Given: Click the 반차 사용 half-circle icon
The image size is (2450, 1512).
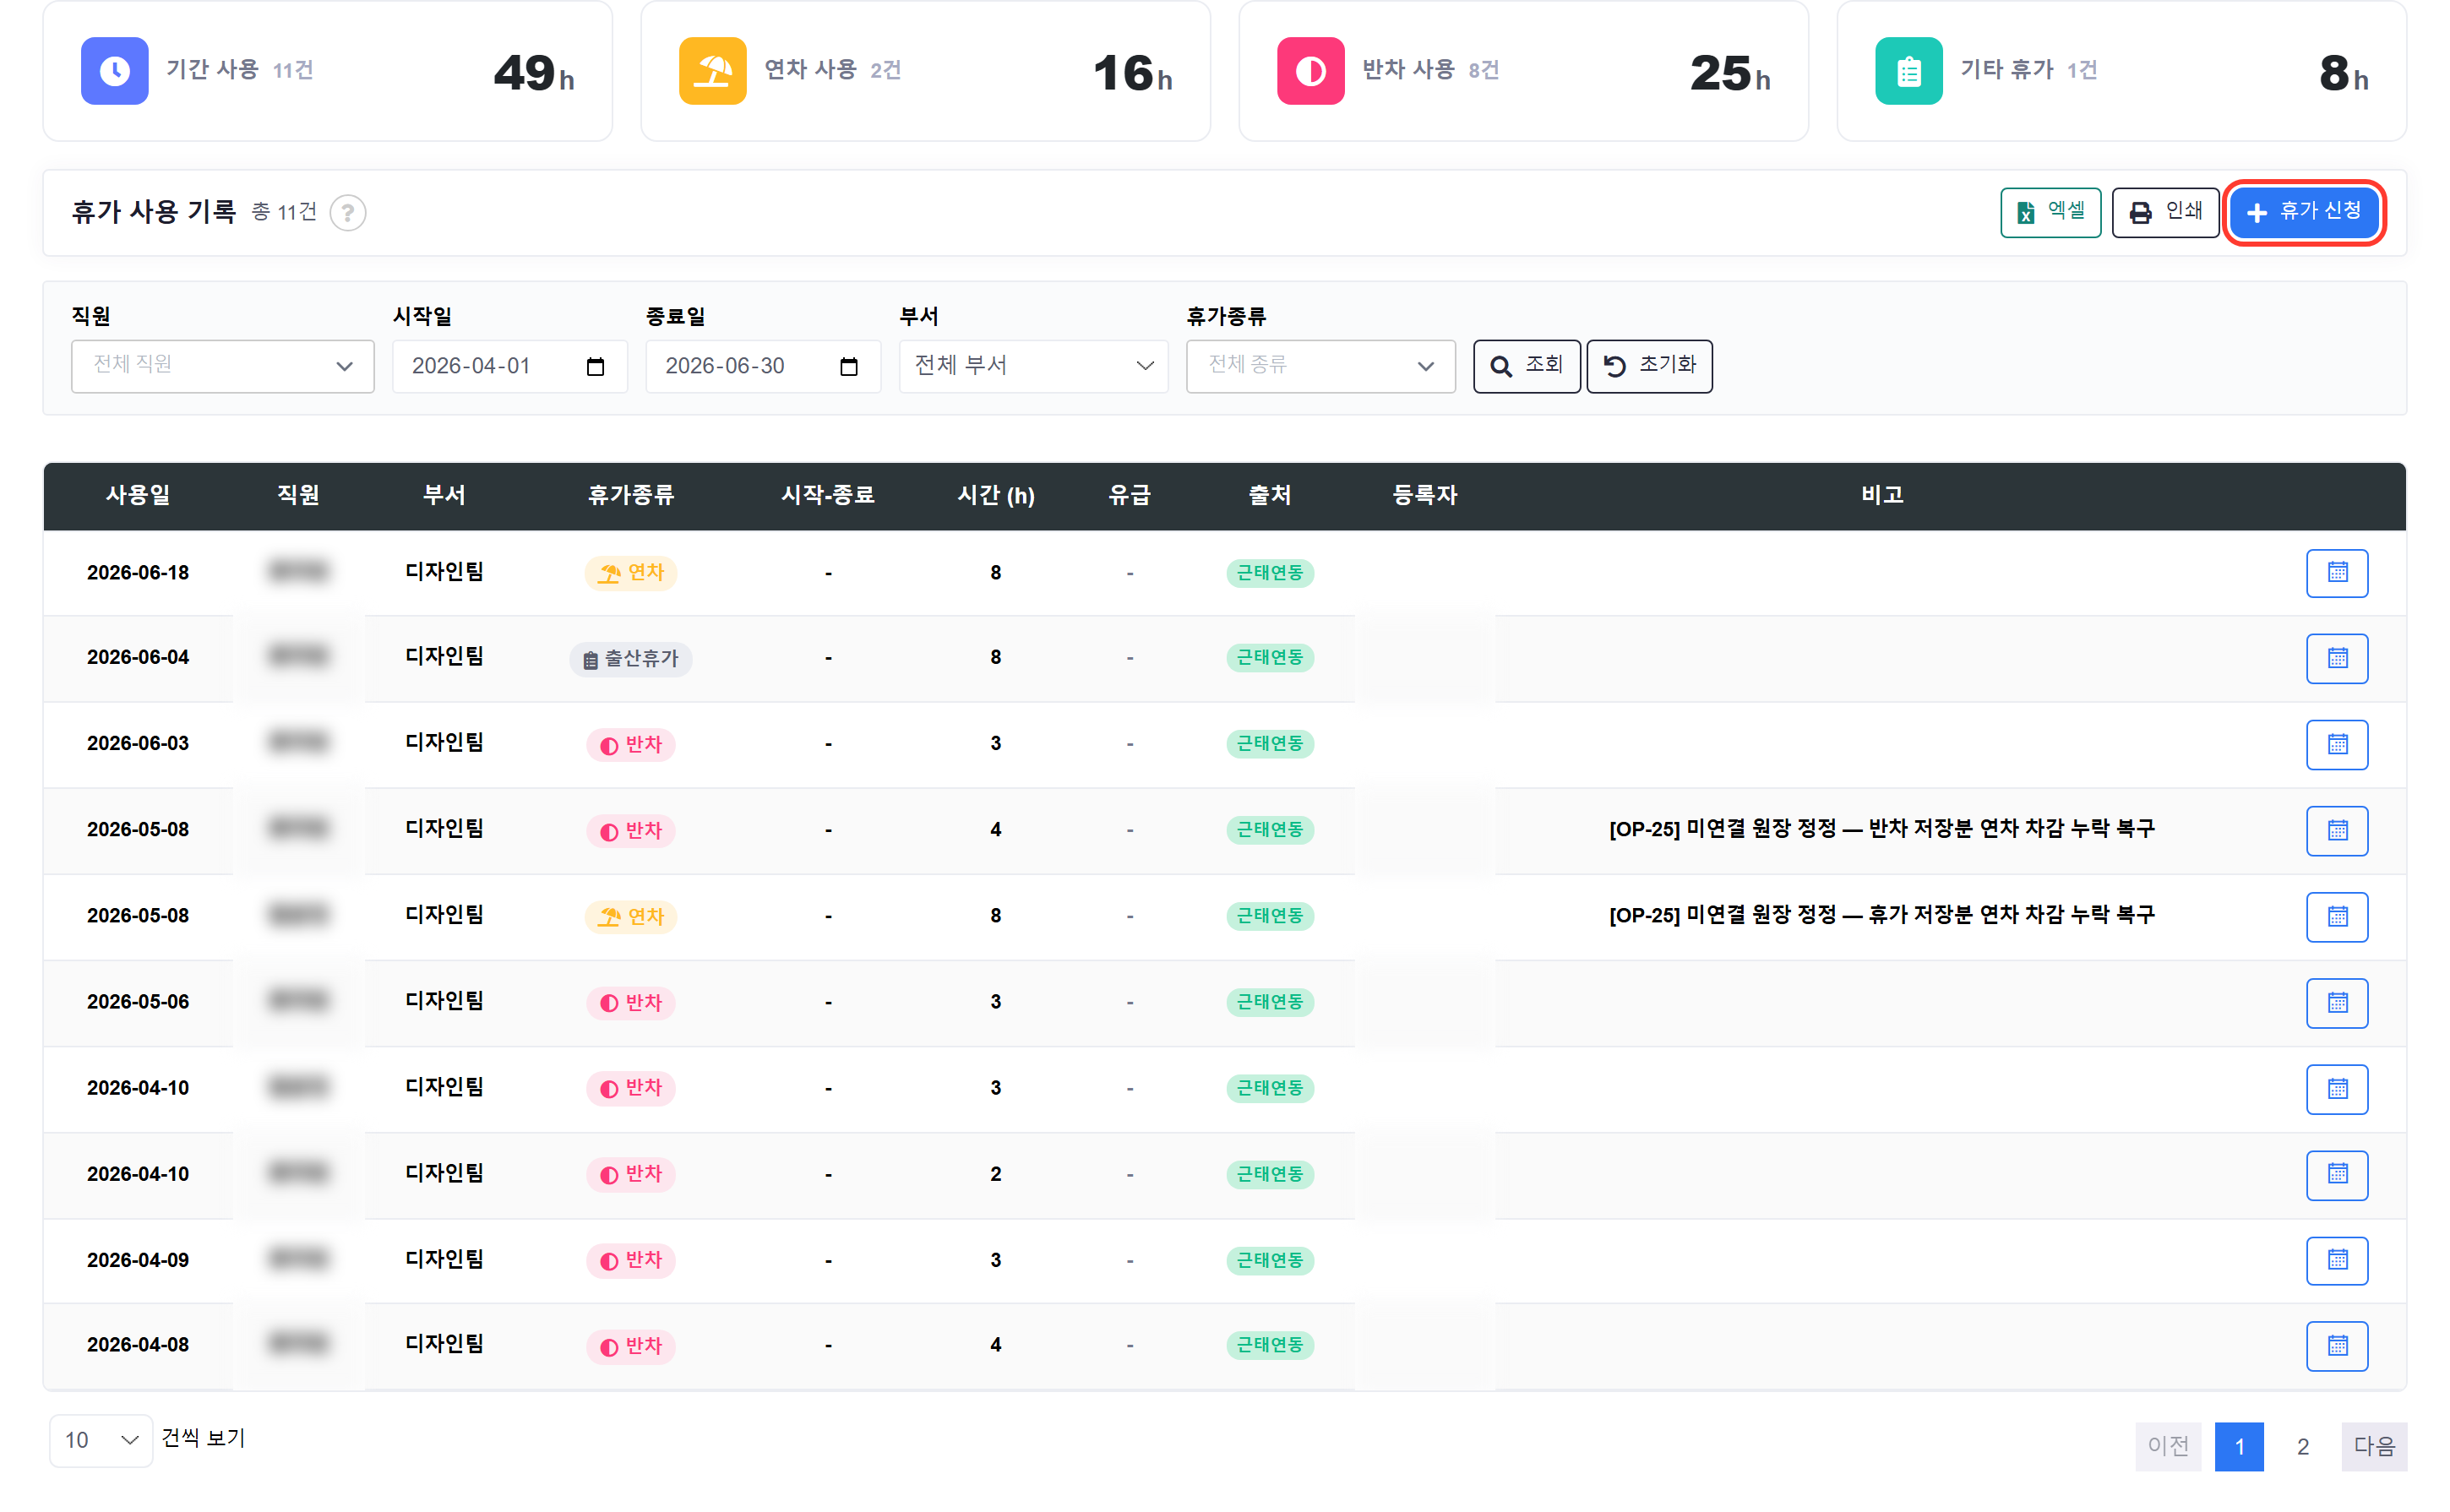Looking at the screenshot, I should tap(1310, 71).
